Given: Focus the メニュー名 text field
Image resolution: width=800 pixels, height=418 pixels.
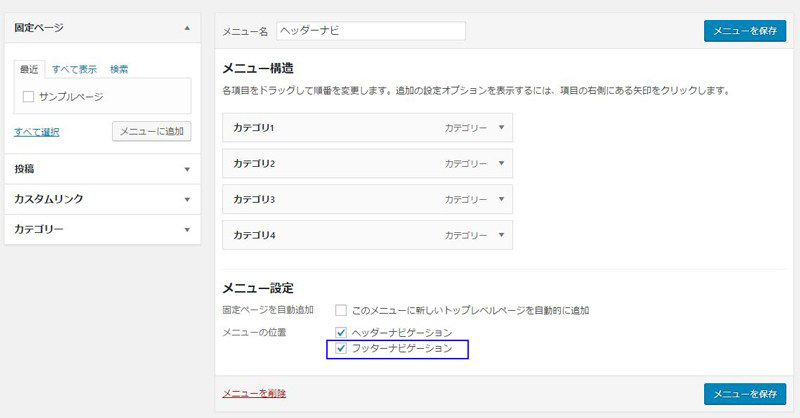Looking at the screenshot, I should tap(371, 31).
